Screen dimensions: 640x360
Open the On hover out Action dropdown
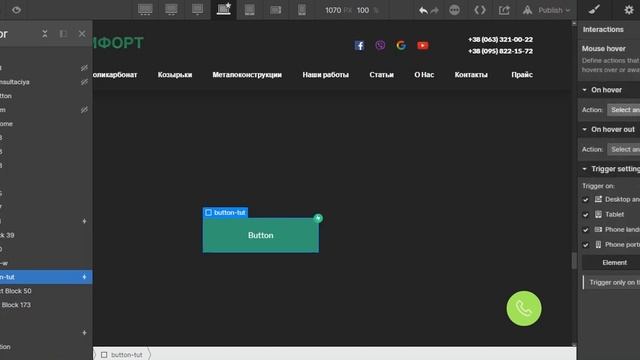[623, 149]
